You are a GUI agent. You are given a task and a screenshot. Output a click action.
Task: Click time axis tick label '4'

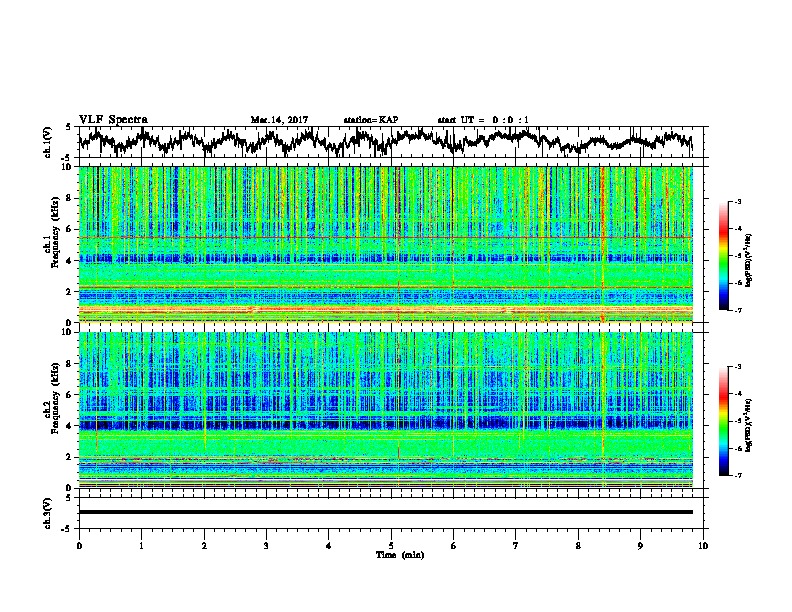329,546
